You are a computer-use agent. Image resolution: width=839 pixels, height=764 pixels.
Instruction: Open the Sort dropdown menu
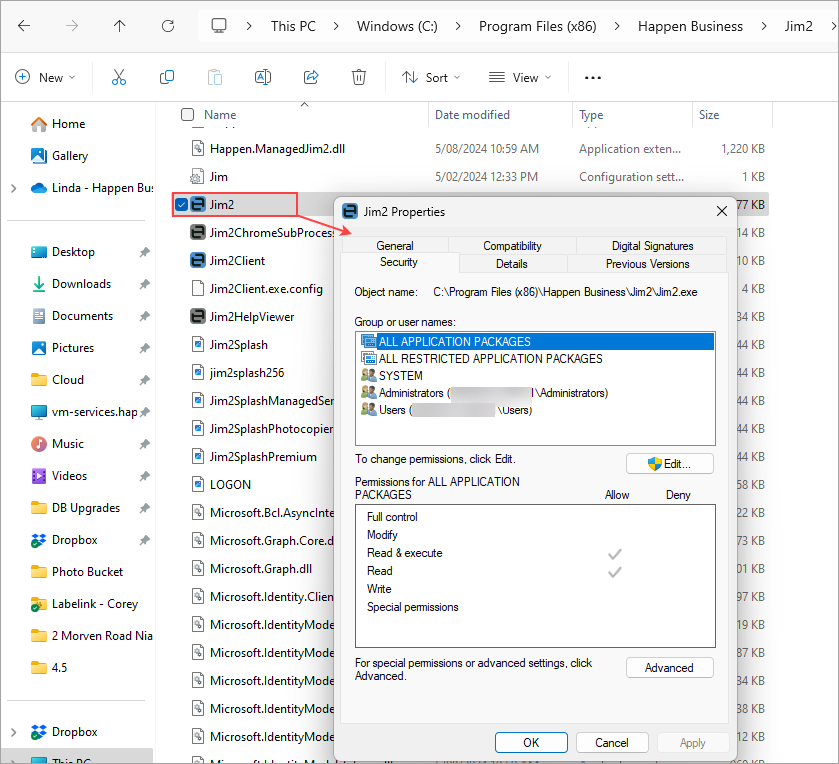(x=431, y=77)
